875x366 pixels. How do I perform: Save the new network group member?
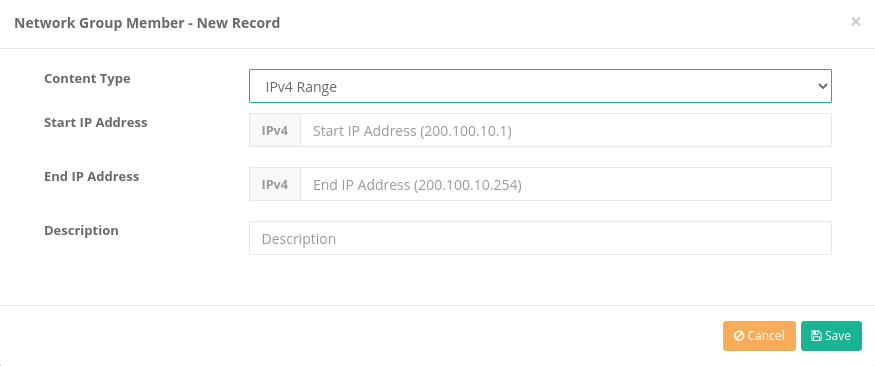(831, 336)
